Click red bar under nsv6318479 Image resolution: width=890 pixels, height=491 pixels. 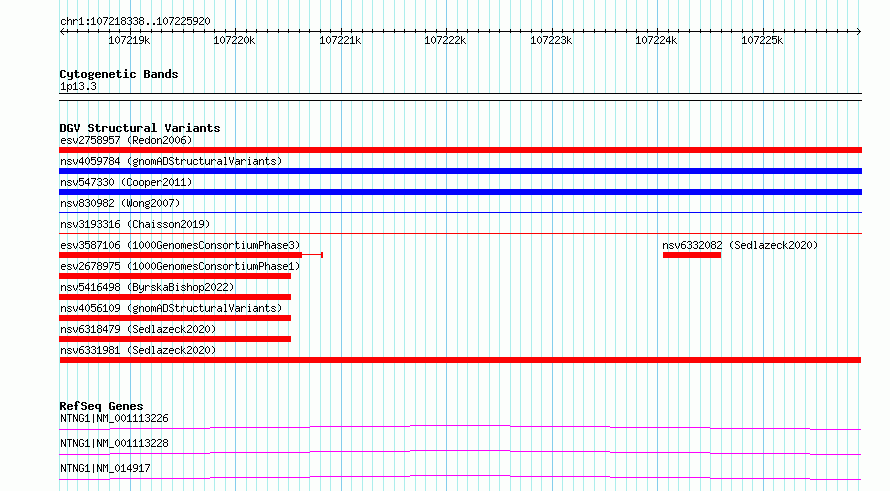(x=175, y=339)
